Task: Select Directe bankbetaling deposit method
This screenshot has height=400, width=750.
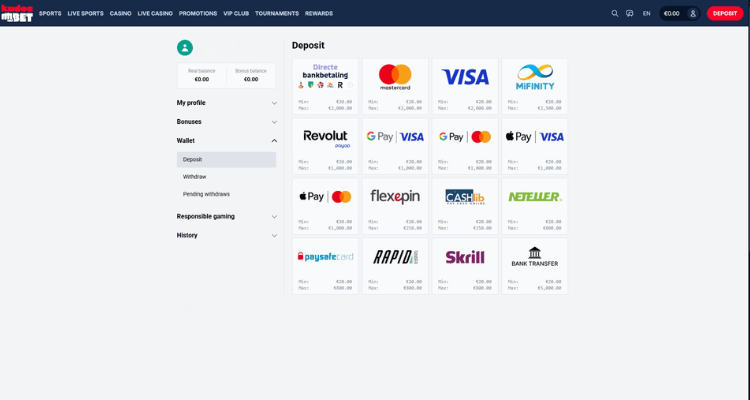Action: point(325,87)
